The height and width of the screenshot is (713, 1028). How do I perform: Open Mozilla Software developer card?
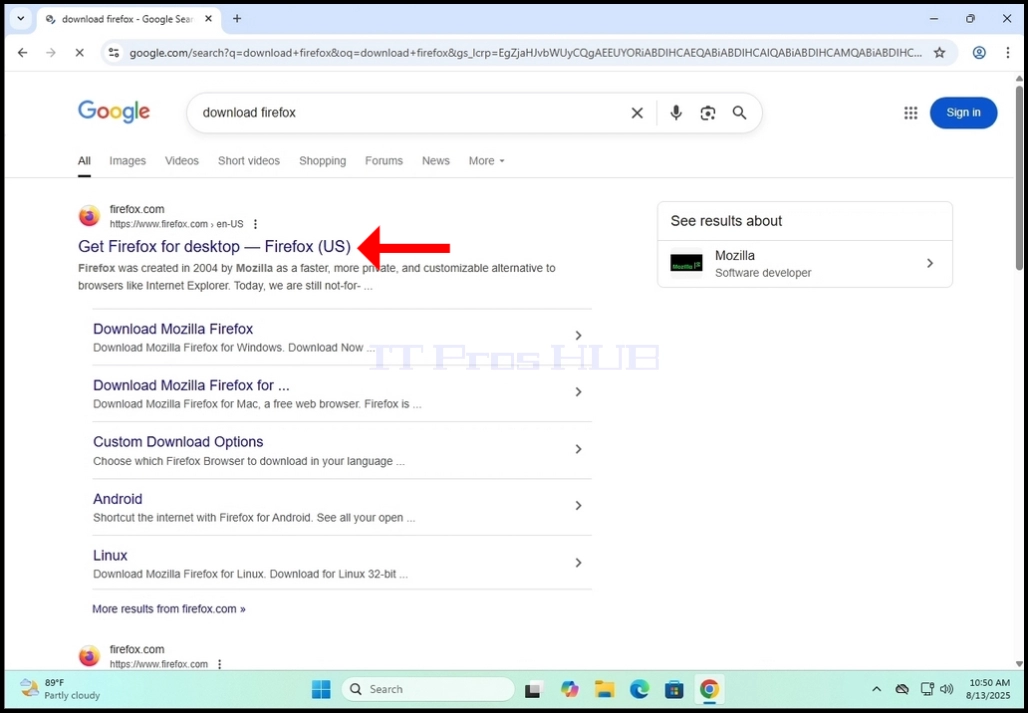[x=804, y=263]
